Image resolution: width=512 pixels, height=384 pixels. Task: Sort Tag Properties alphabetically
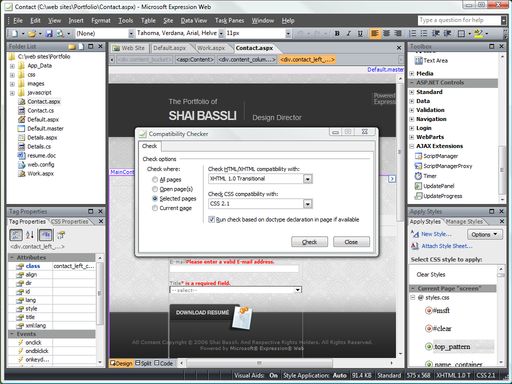[x=30, y=235]
